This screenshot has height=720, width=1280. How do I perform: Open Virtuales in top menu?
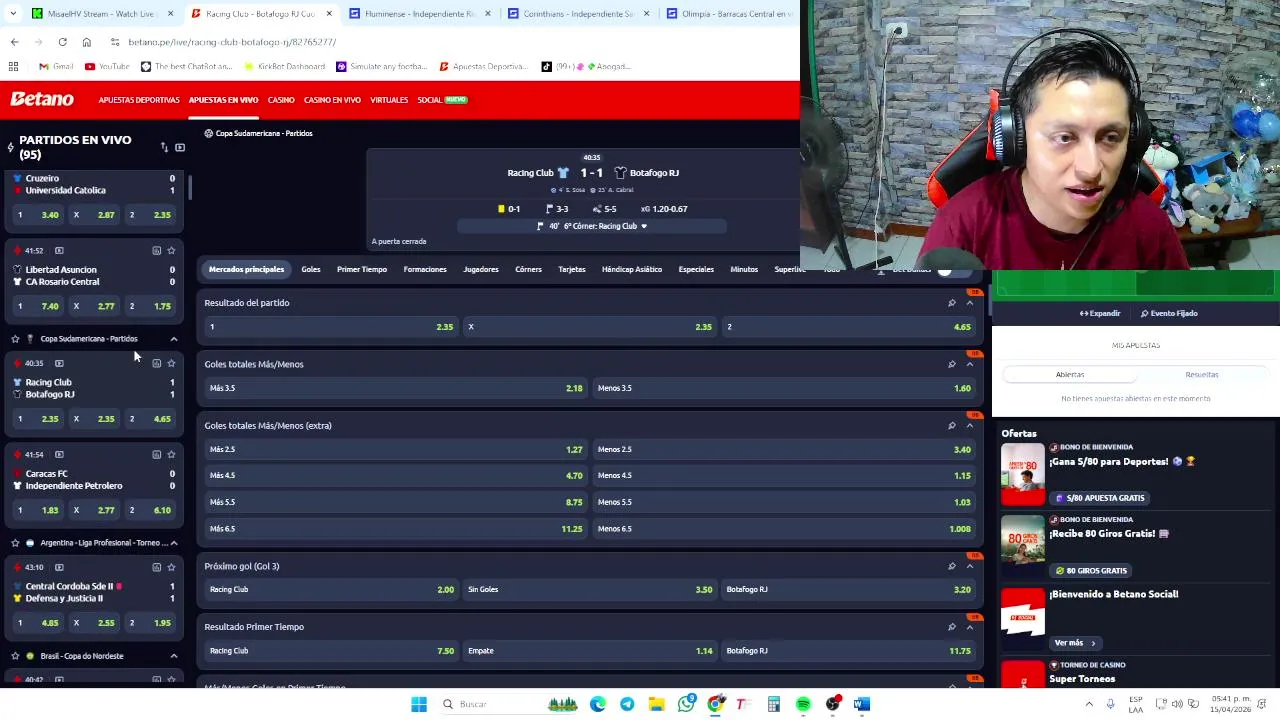click(x=389, y=100)
